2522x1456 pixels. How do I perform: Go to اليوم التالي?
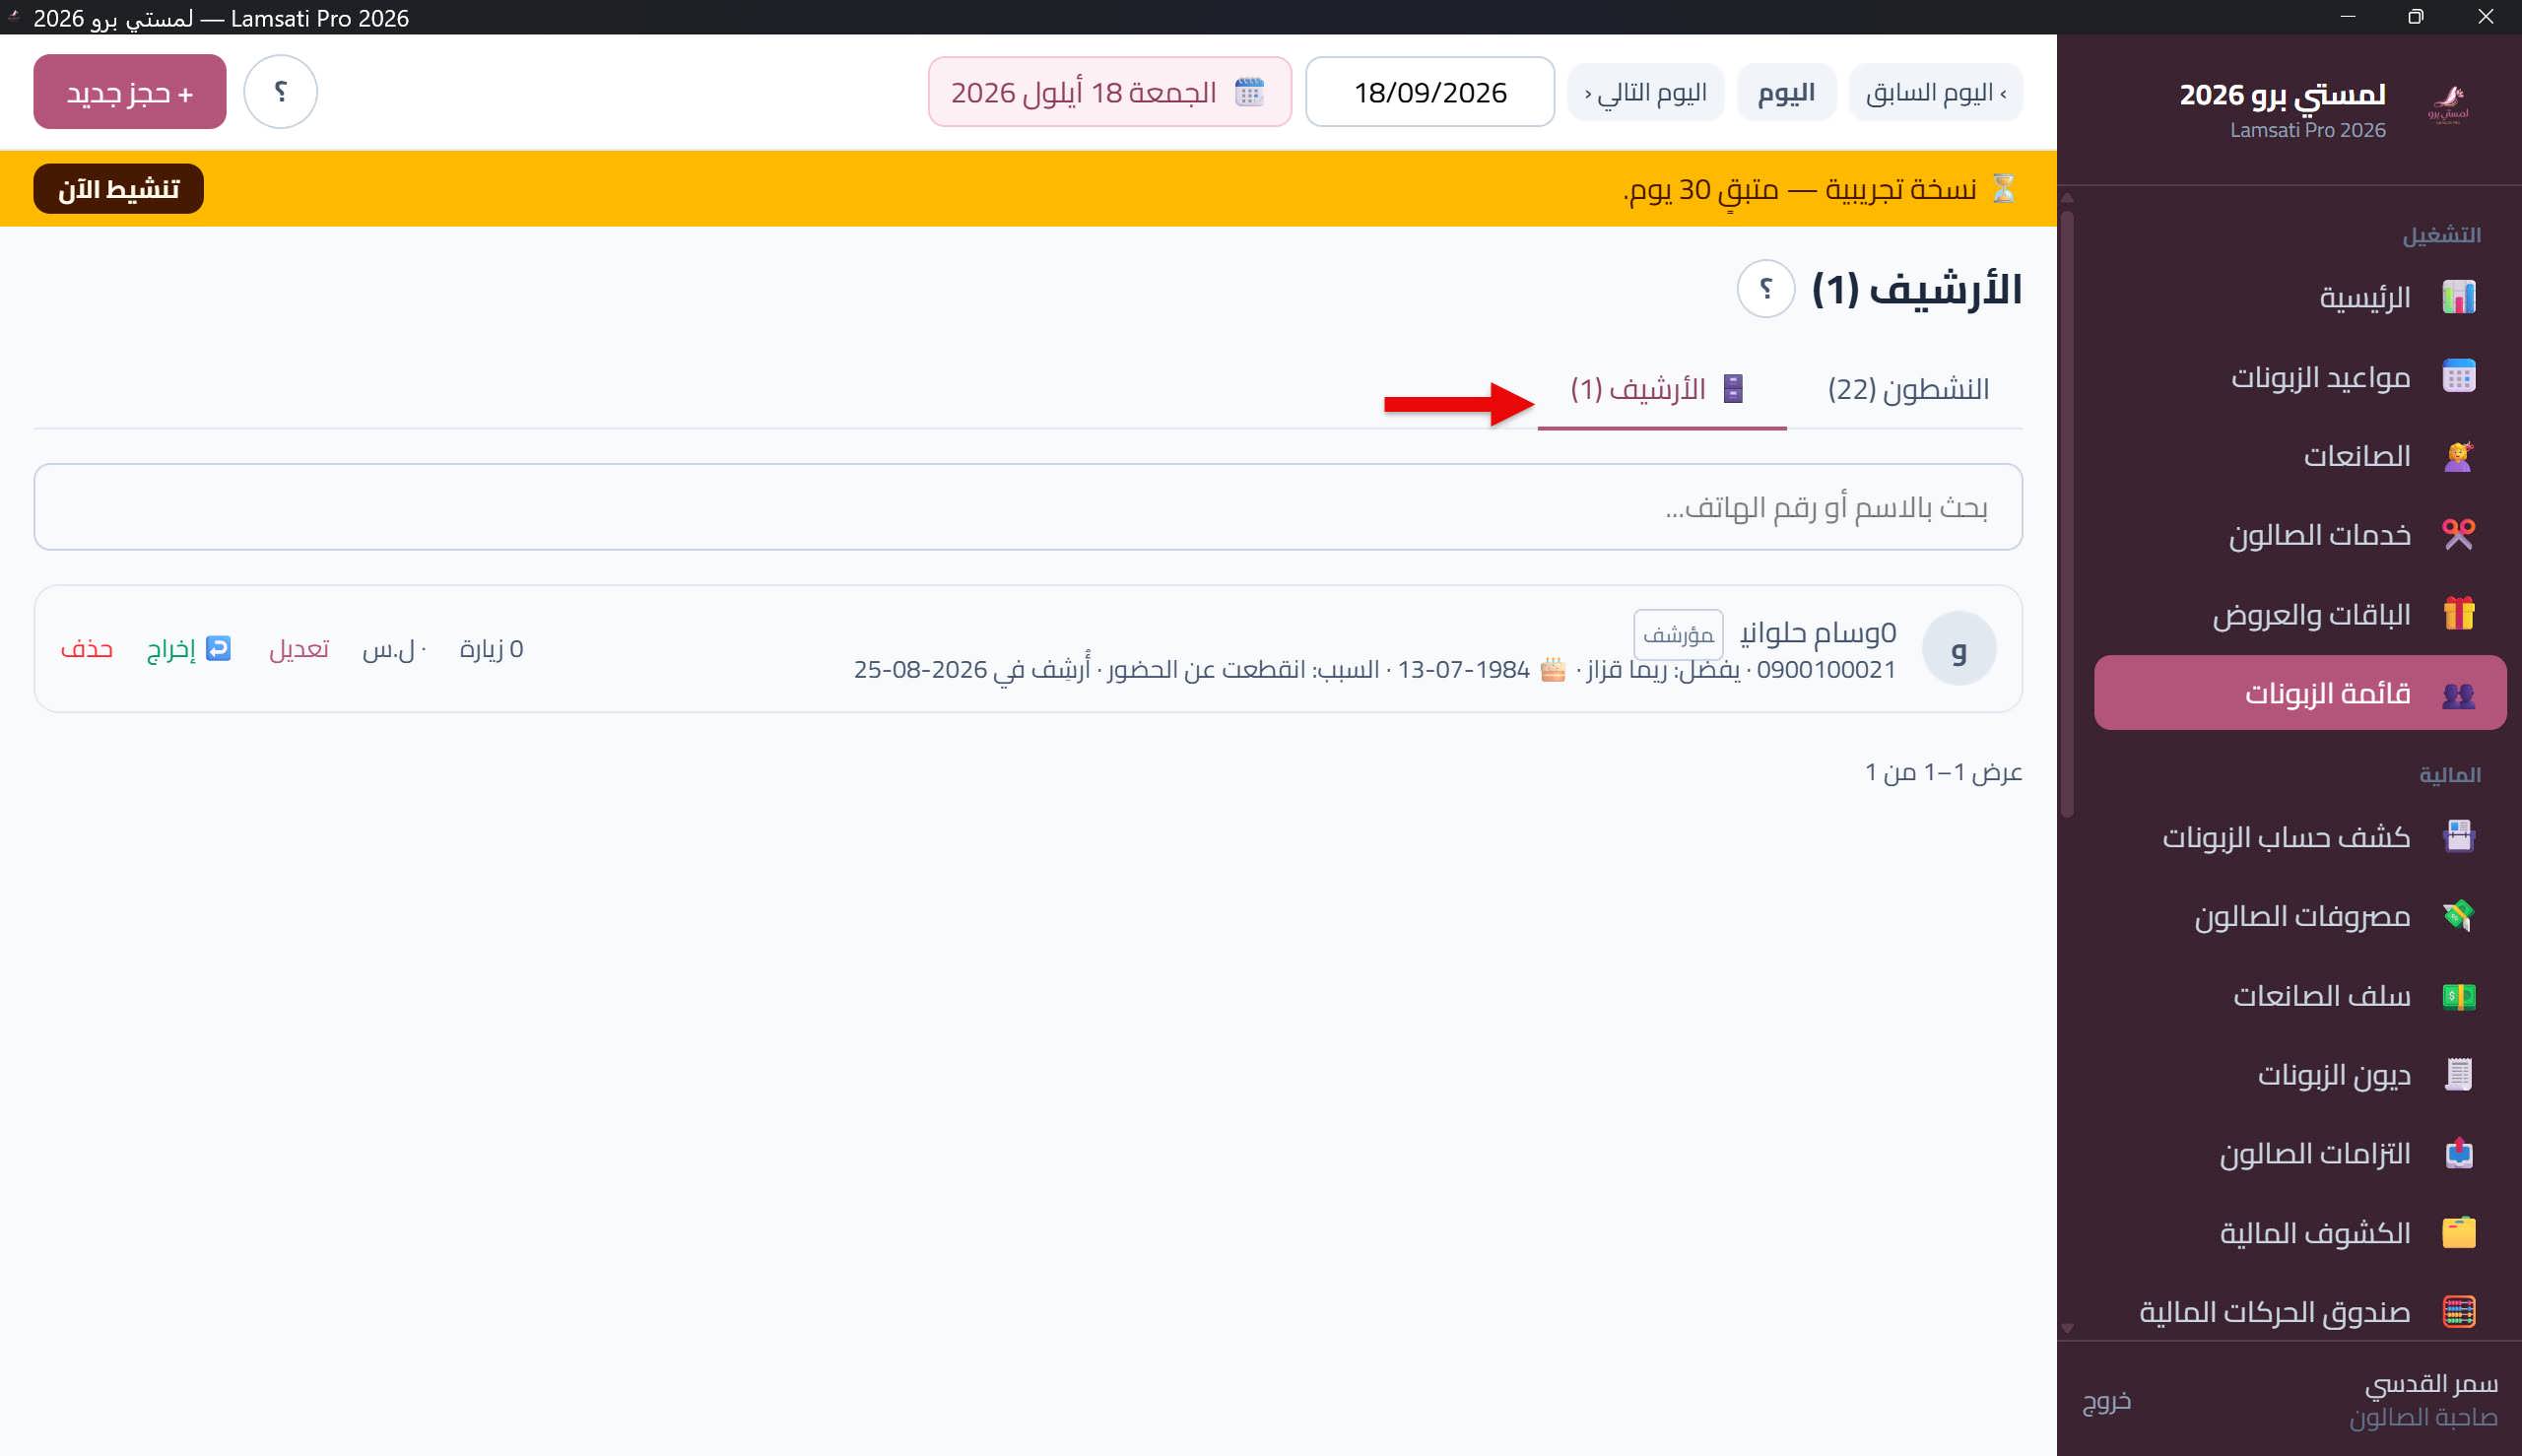point(1645,92)
